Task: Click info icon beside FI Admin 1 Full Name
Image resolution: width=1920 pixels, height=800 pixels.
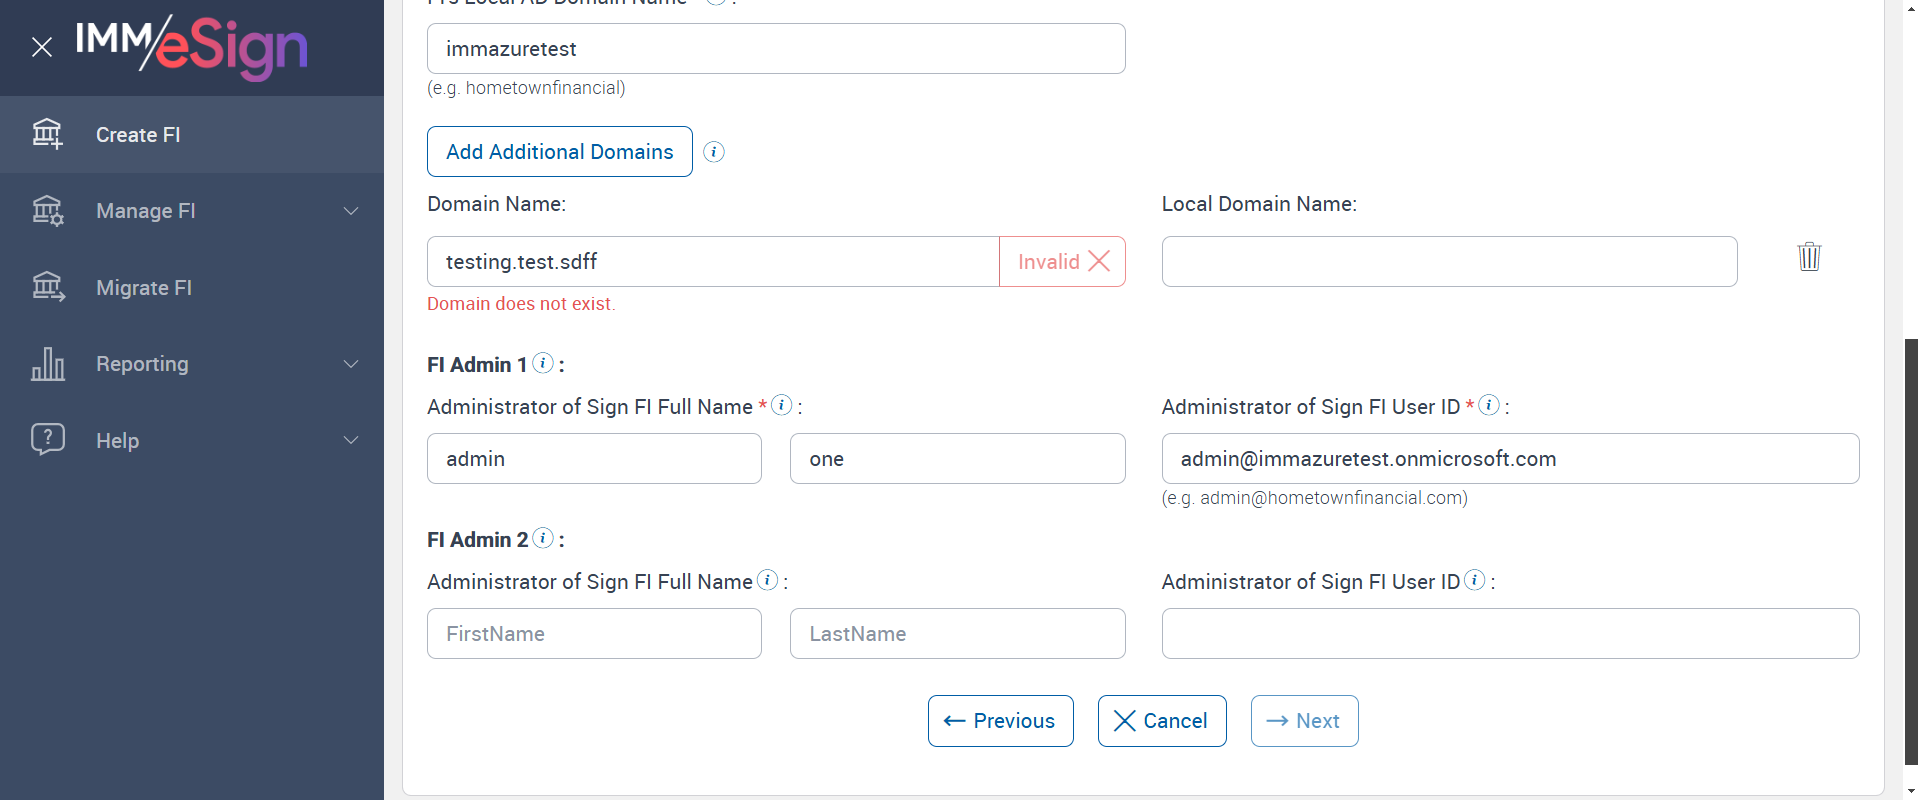Action: [782, 405]
